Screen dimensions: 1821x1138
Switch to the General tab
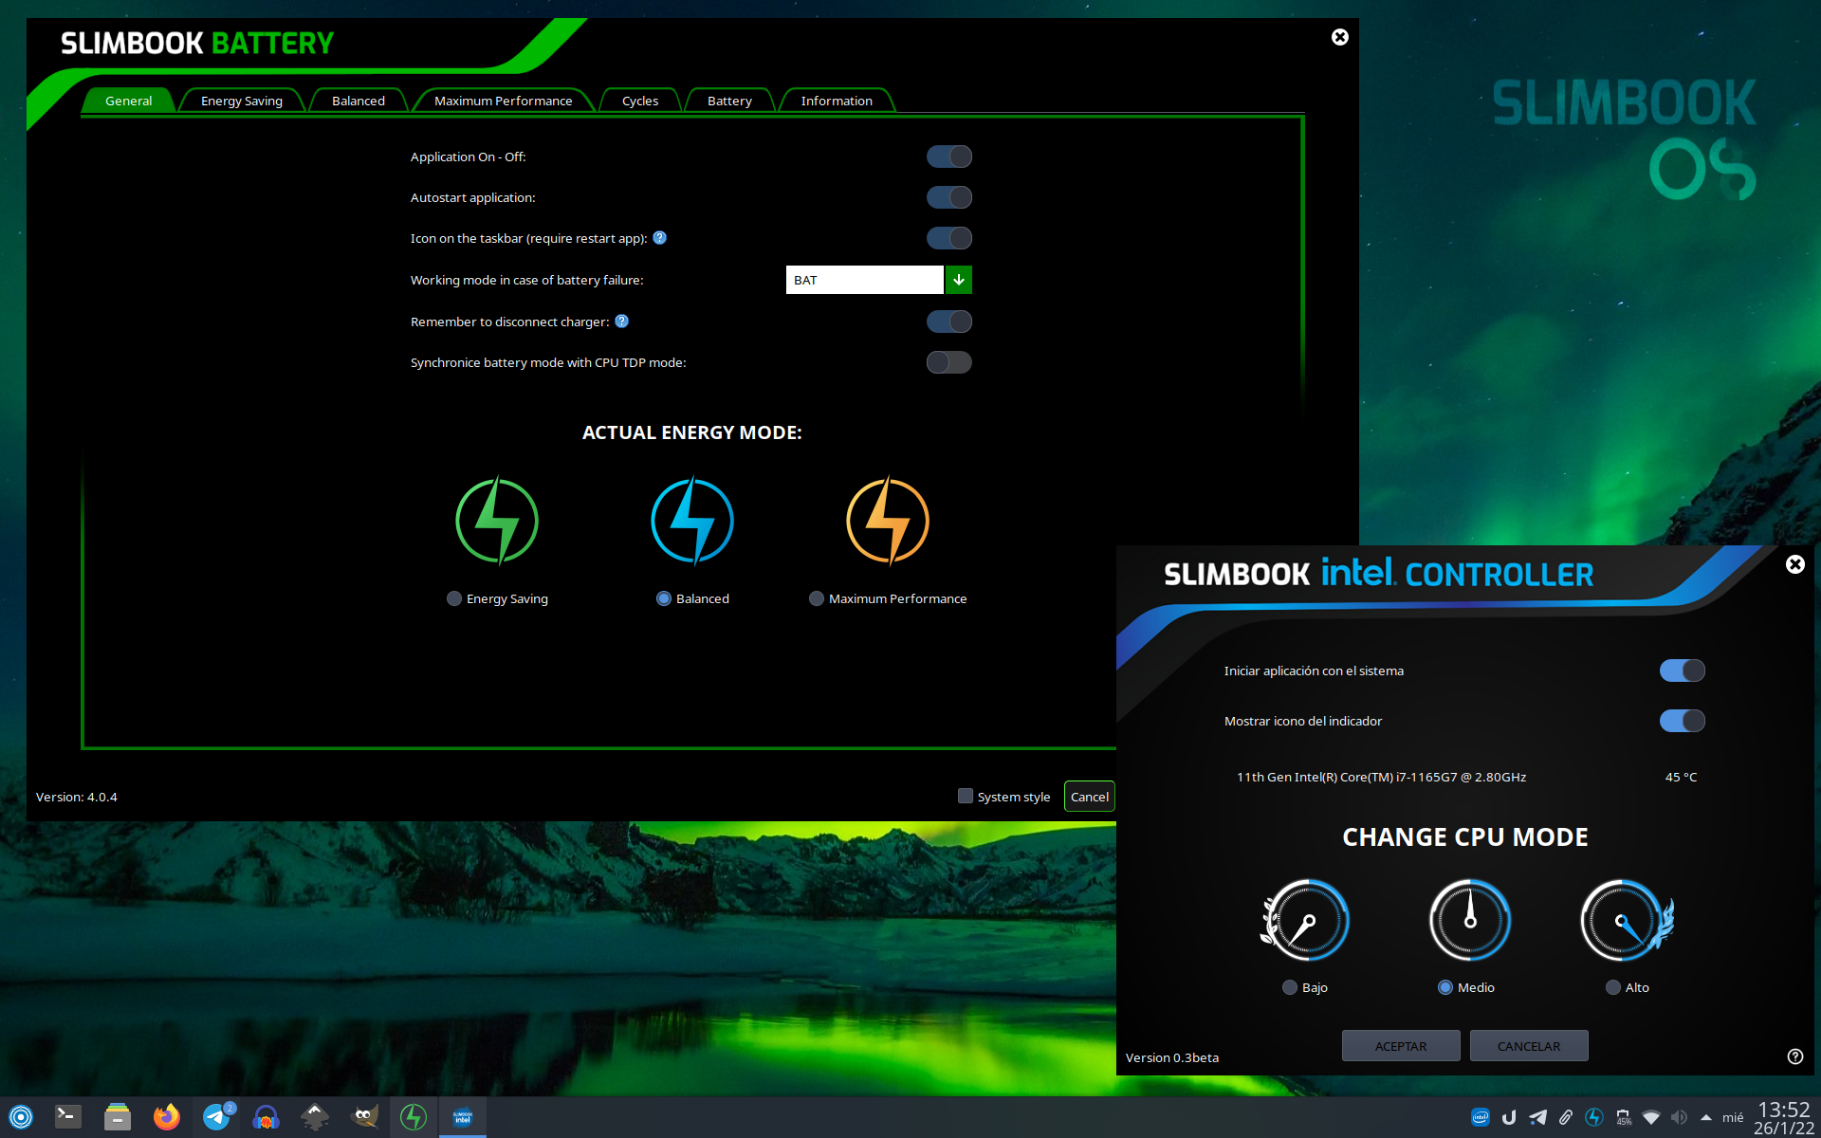coord(128,100)
